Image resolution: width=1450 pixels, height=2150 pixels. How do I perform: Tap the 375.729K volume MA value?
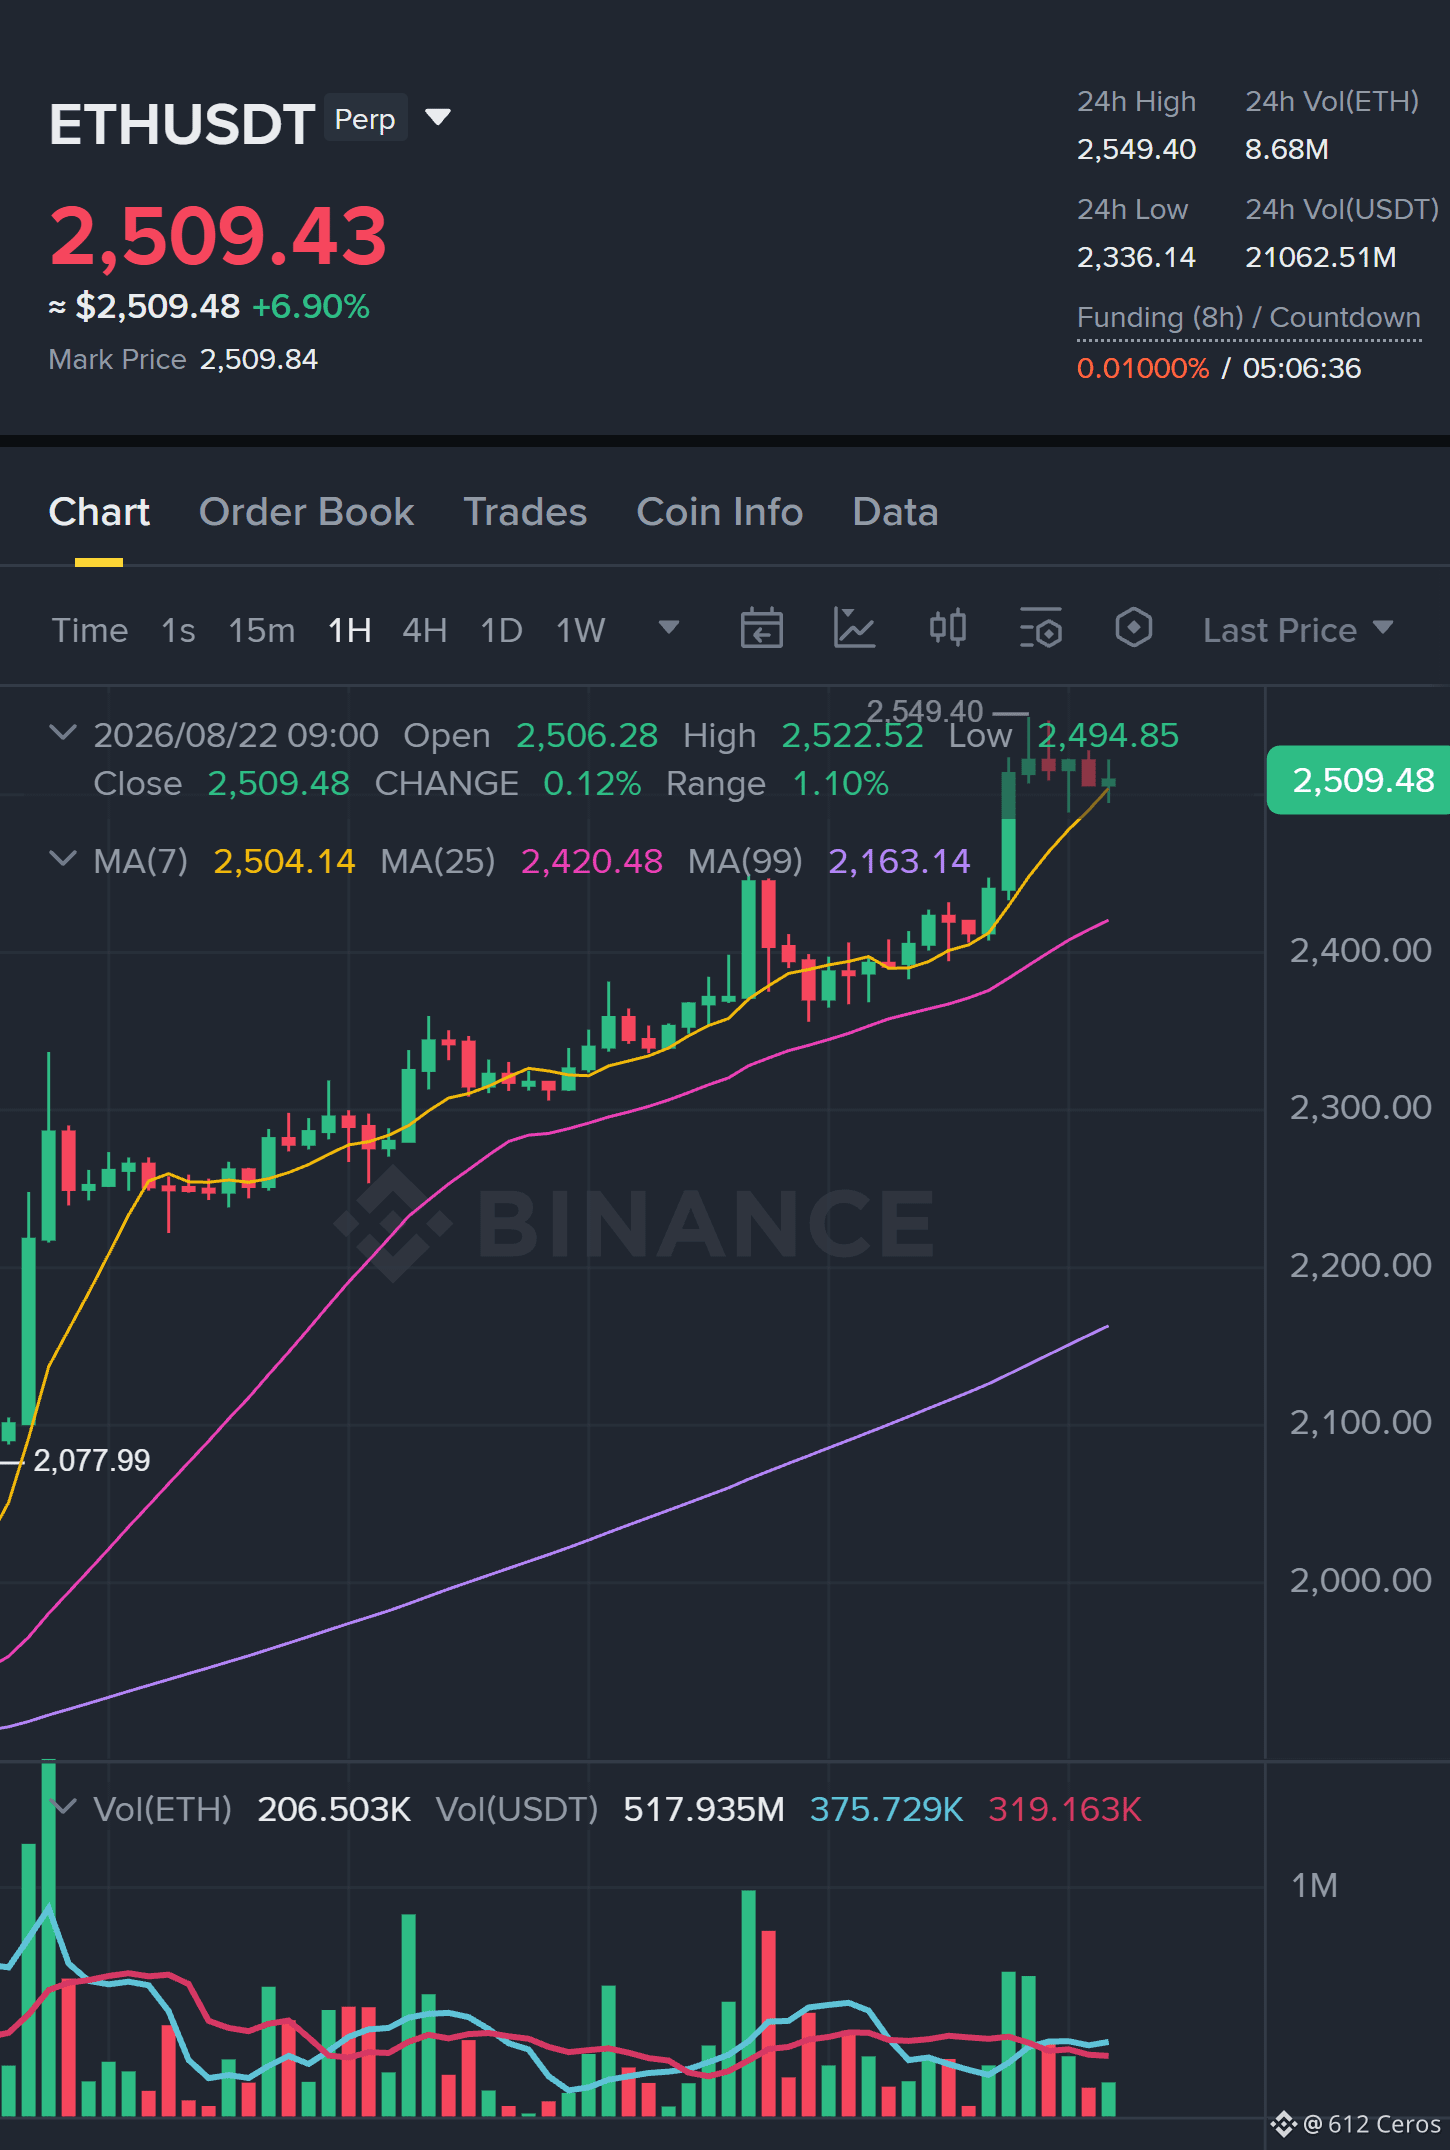coord(886,1809)
